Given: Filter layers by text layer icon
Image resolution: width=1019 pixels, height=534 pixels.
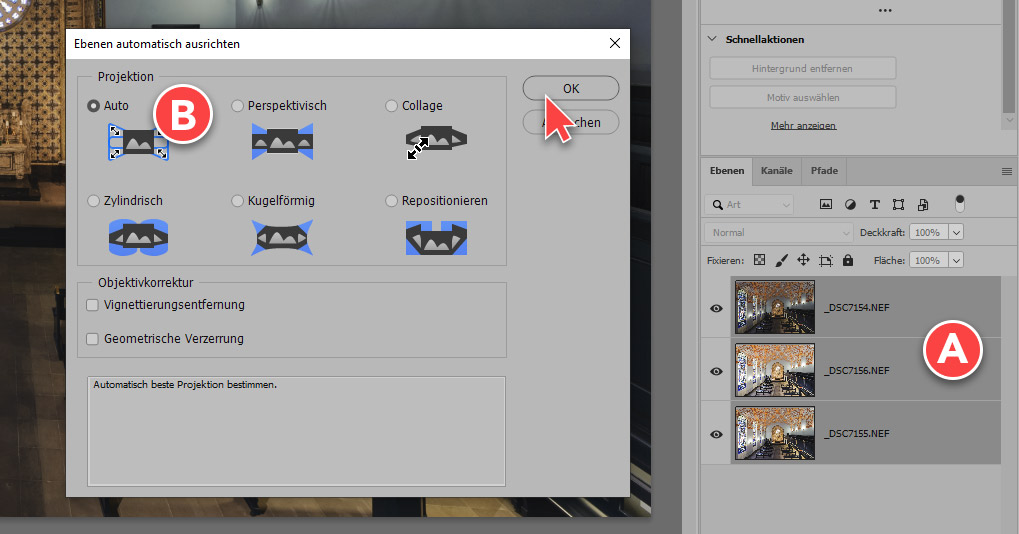Looking at the screenshot, I should pyautogui.click(x=874, y=204).
